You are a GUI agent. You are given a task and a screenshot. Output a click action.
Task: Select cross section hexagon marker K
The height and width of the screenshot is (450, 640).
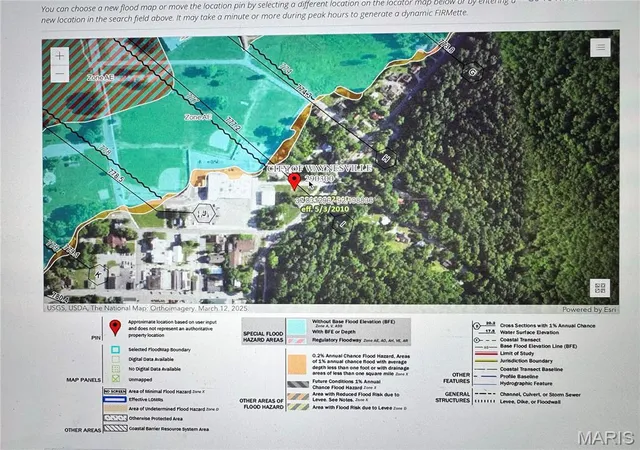(x=98, y=274)
